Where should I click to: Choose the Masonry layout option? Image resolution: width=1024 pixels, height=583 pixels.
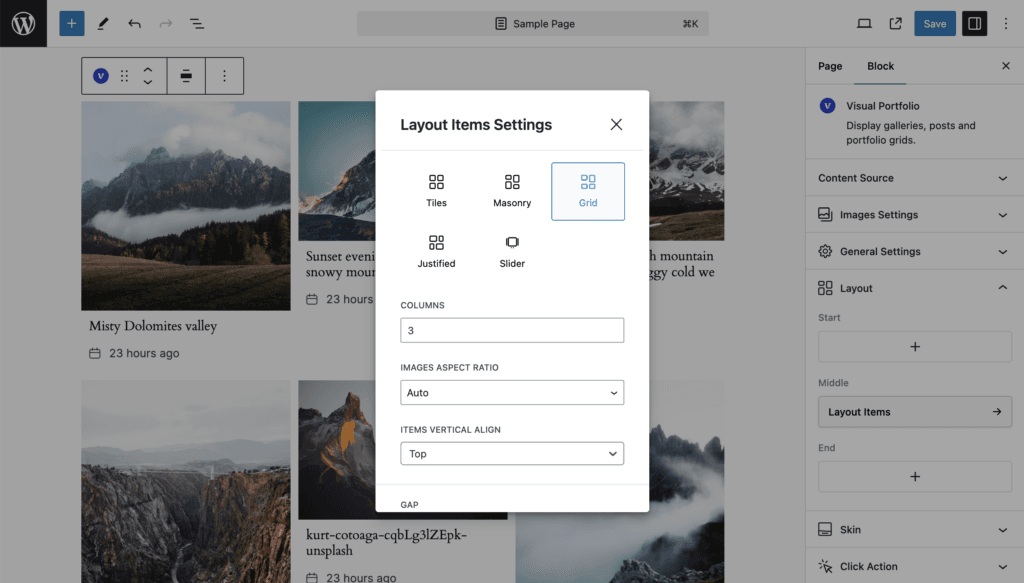tap(512, 191)
